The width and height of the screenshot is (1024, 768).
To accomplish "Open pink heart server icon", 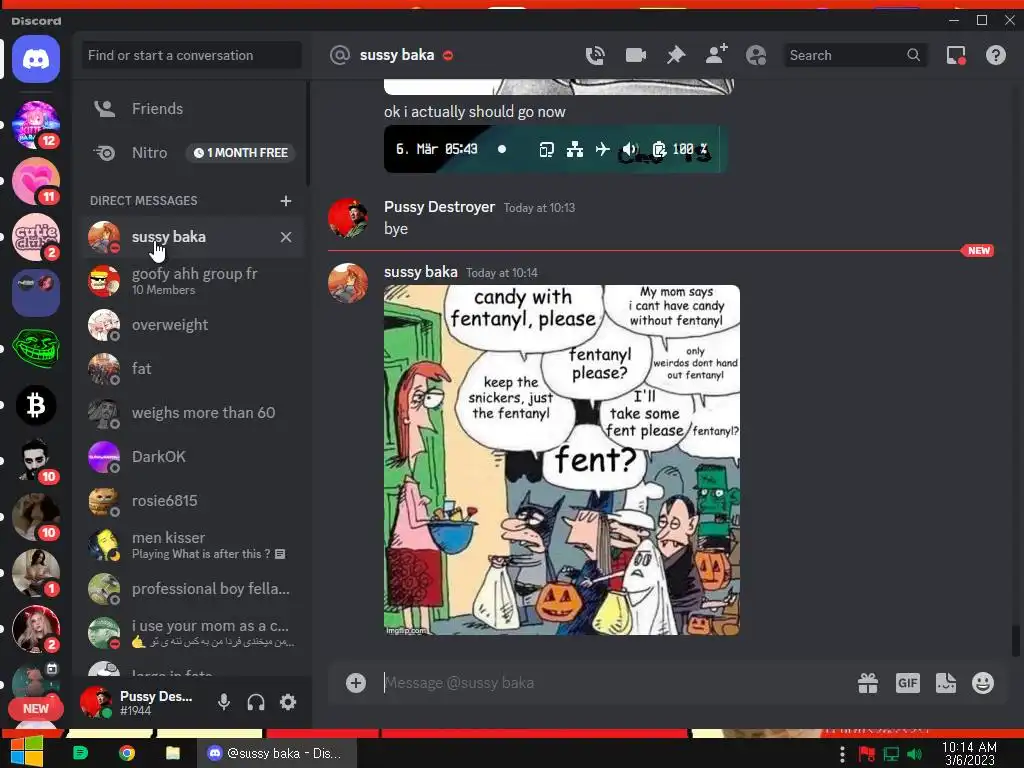I will tap(36, 181).
